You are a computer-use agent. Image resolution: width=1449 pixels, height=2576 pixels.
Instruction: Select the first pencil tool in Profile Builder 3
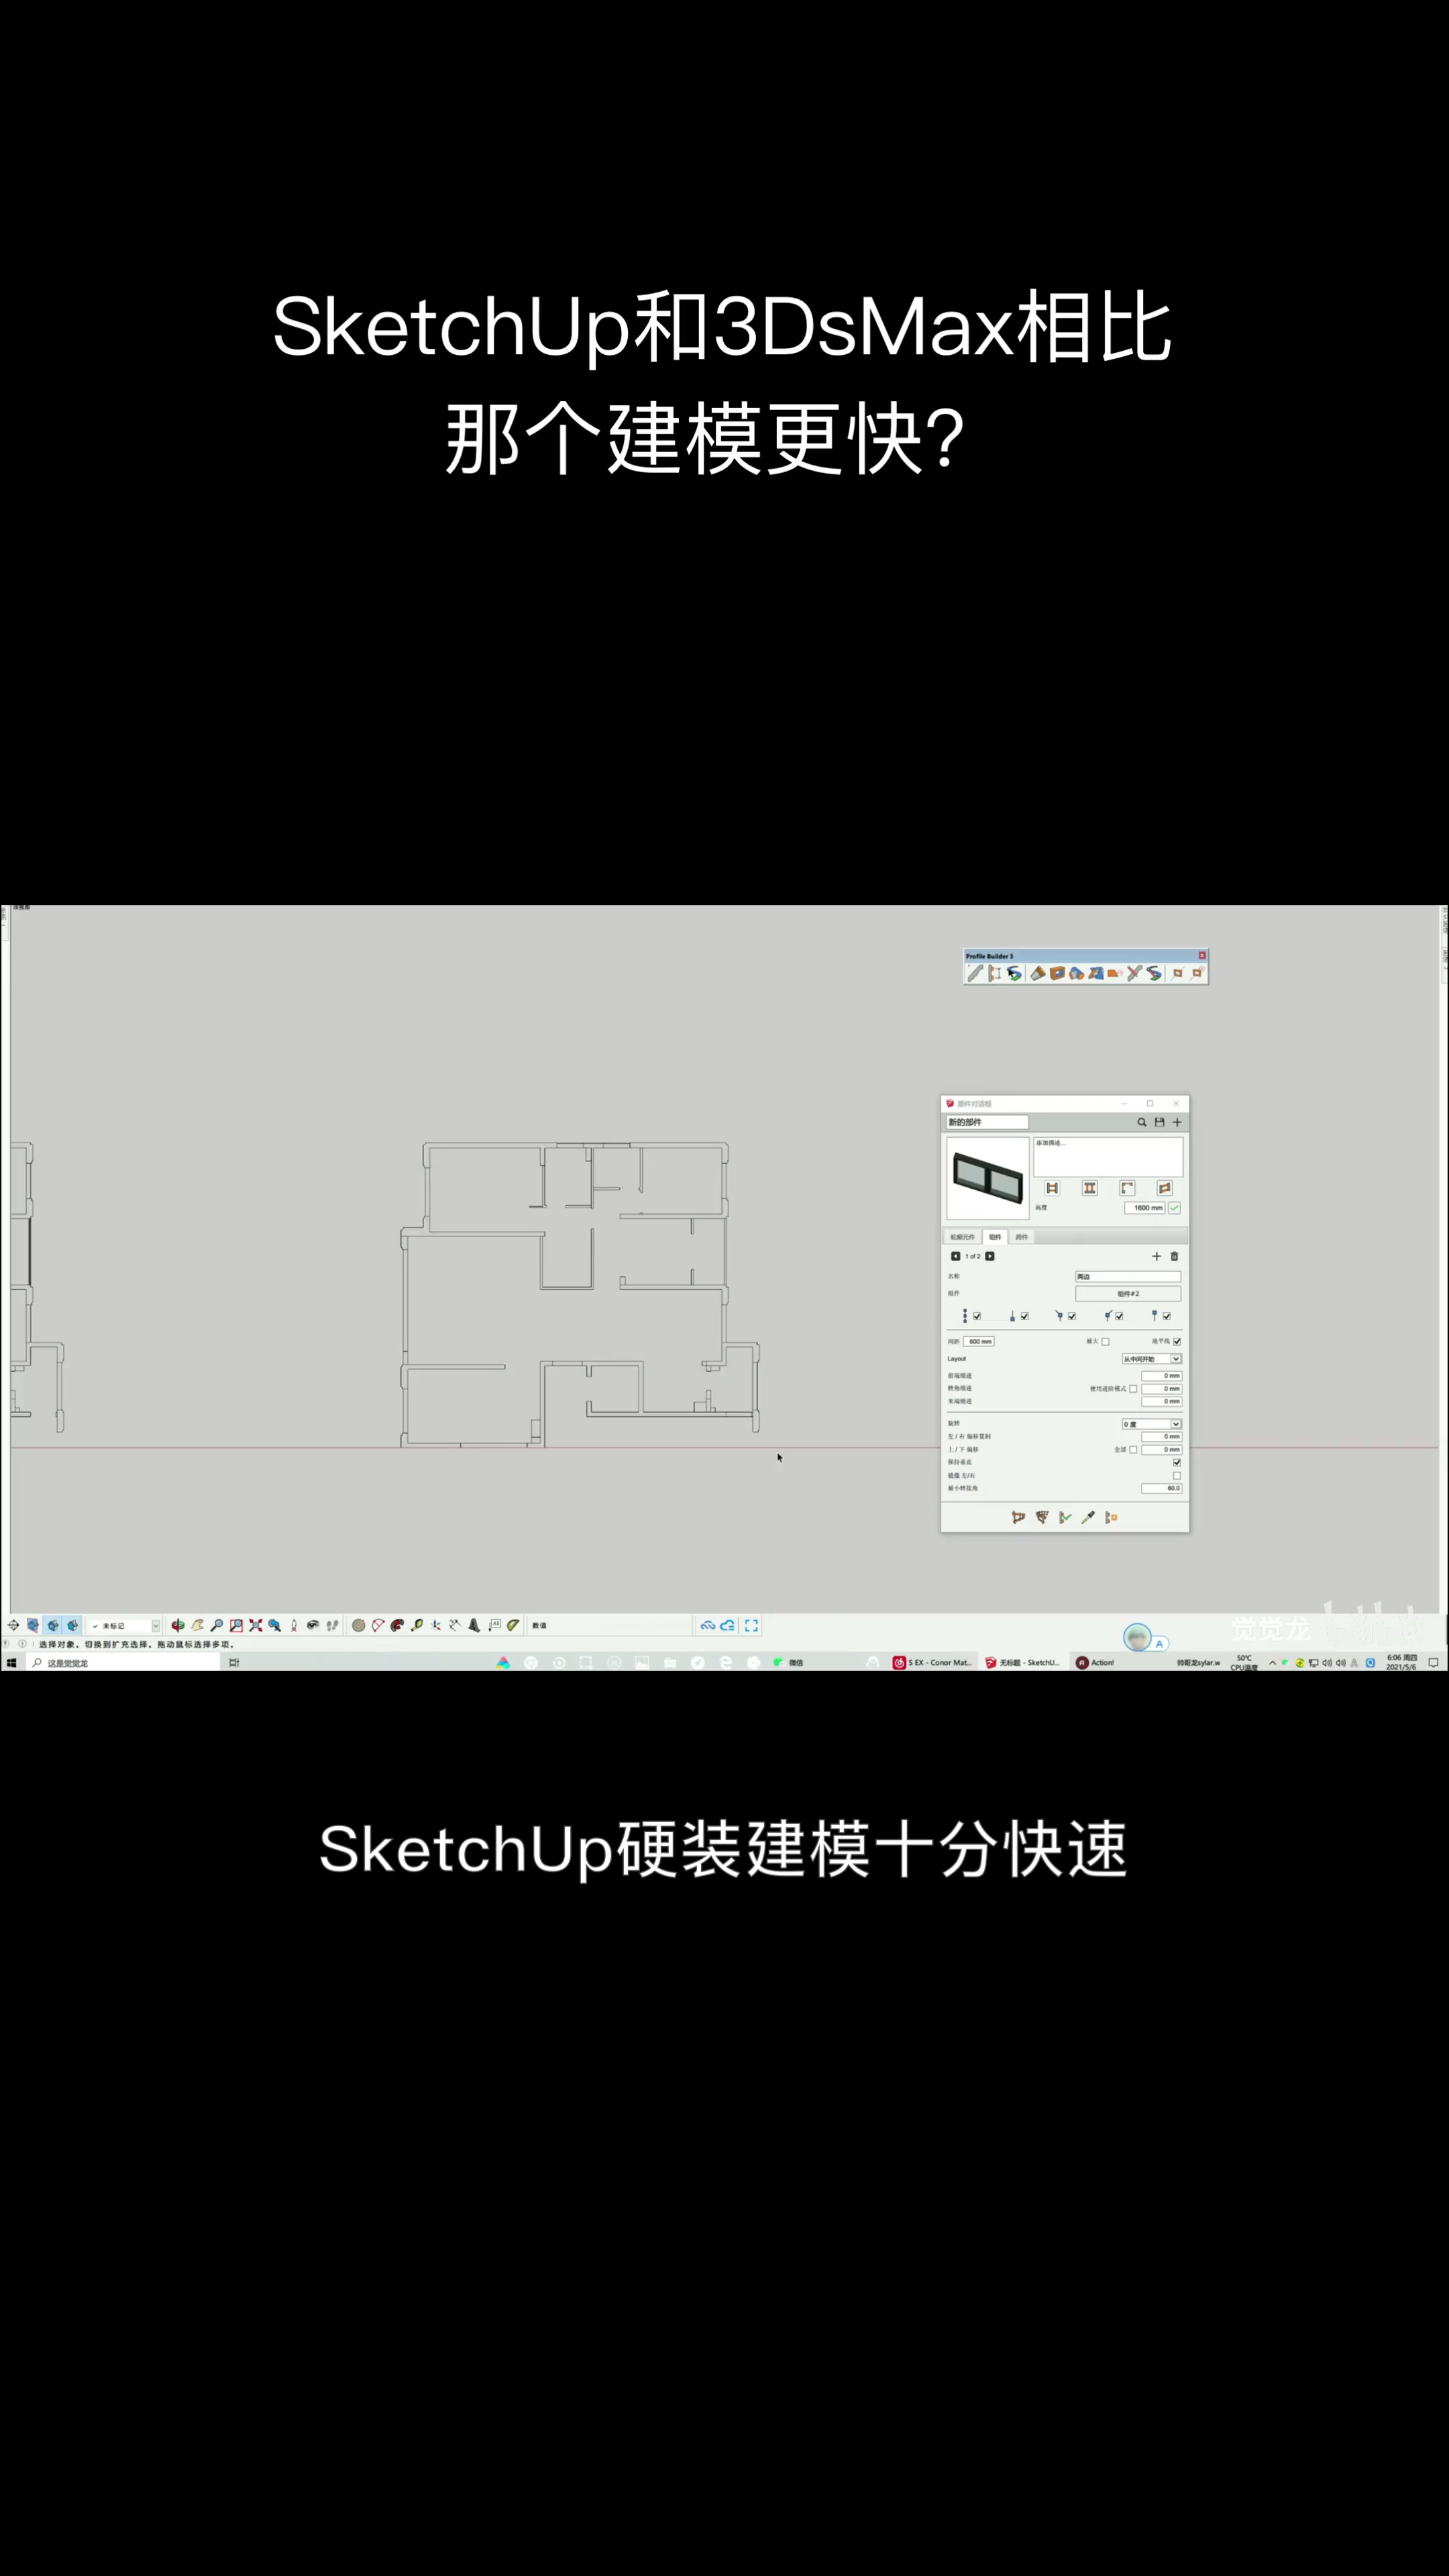(975, 973)
